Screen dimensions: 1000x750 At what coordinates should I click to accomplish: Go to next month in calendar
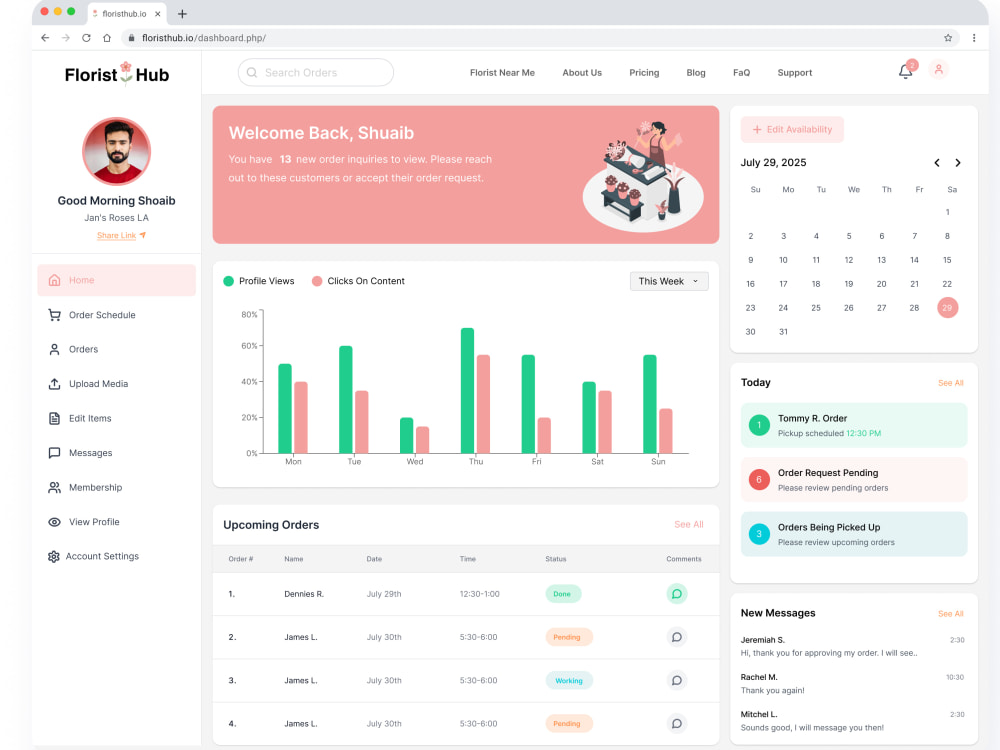click(x=958, y=163)
